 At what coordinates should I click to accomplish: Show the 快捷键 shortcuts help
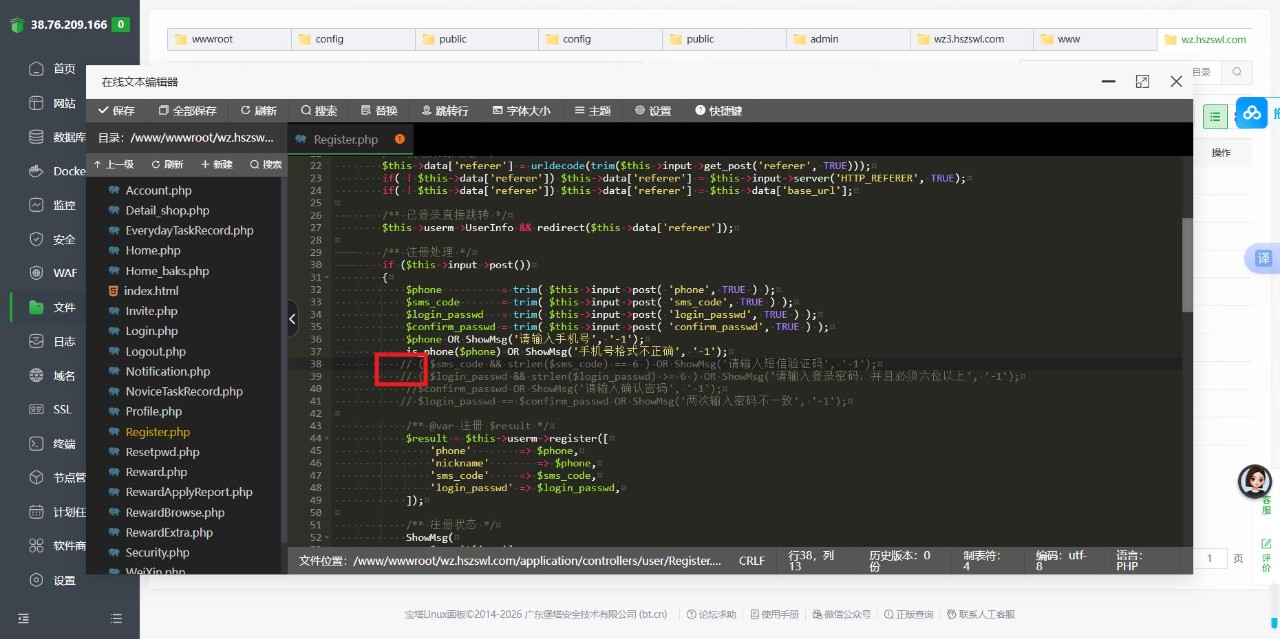718,111
